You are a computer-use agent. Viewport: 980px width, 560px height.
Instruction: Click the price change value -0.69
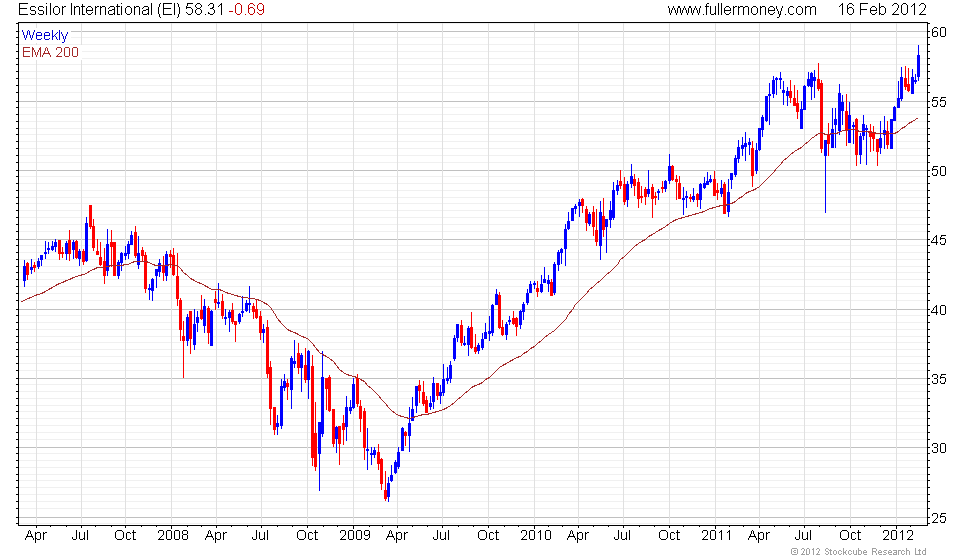point(246,9)
